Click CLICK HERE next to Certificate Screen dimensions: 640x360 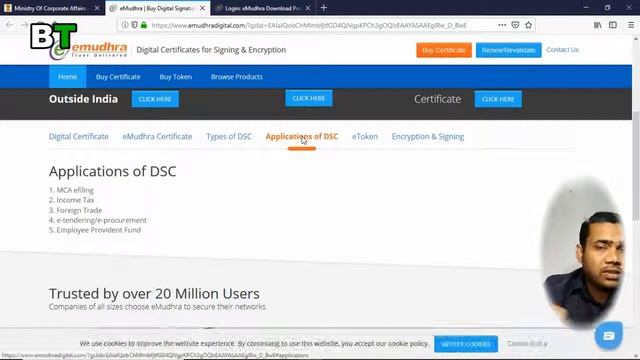[x=498, y=99]
